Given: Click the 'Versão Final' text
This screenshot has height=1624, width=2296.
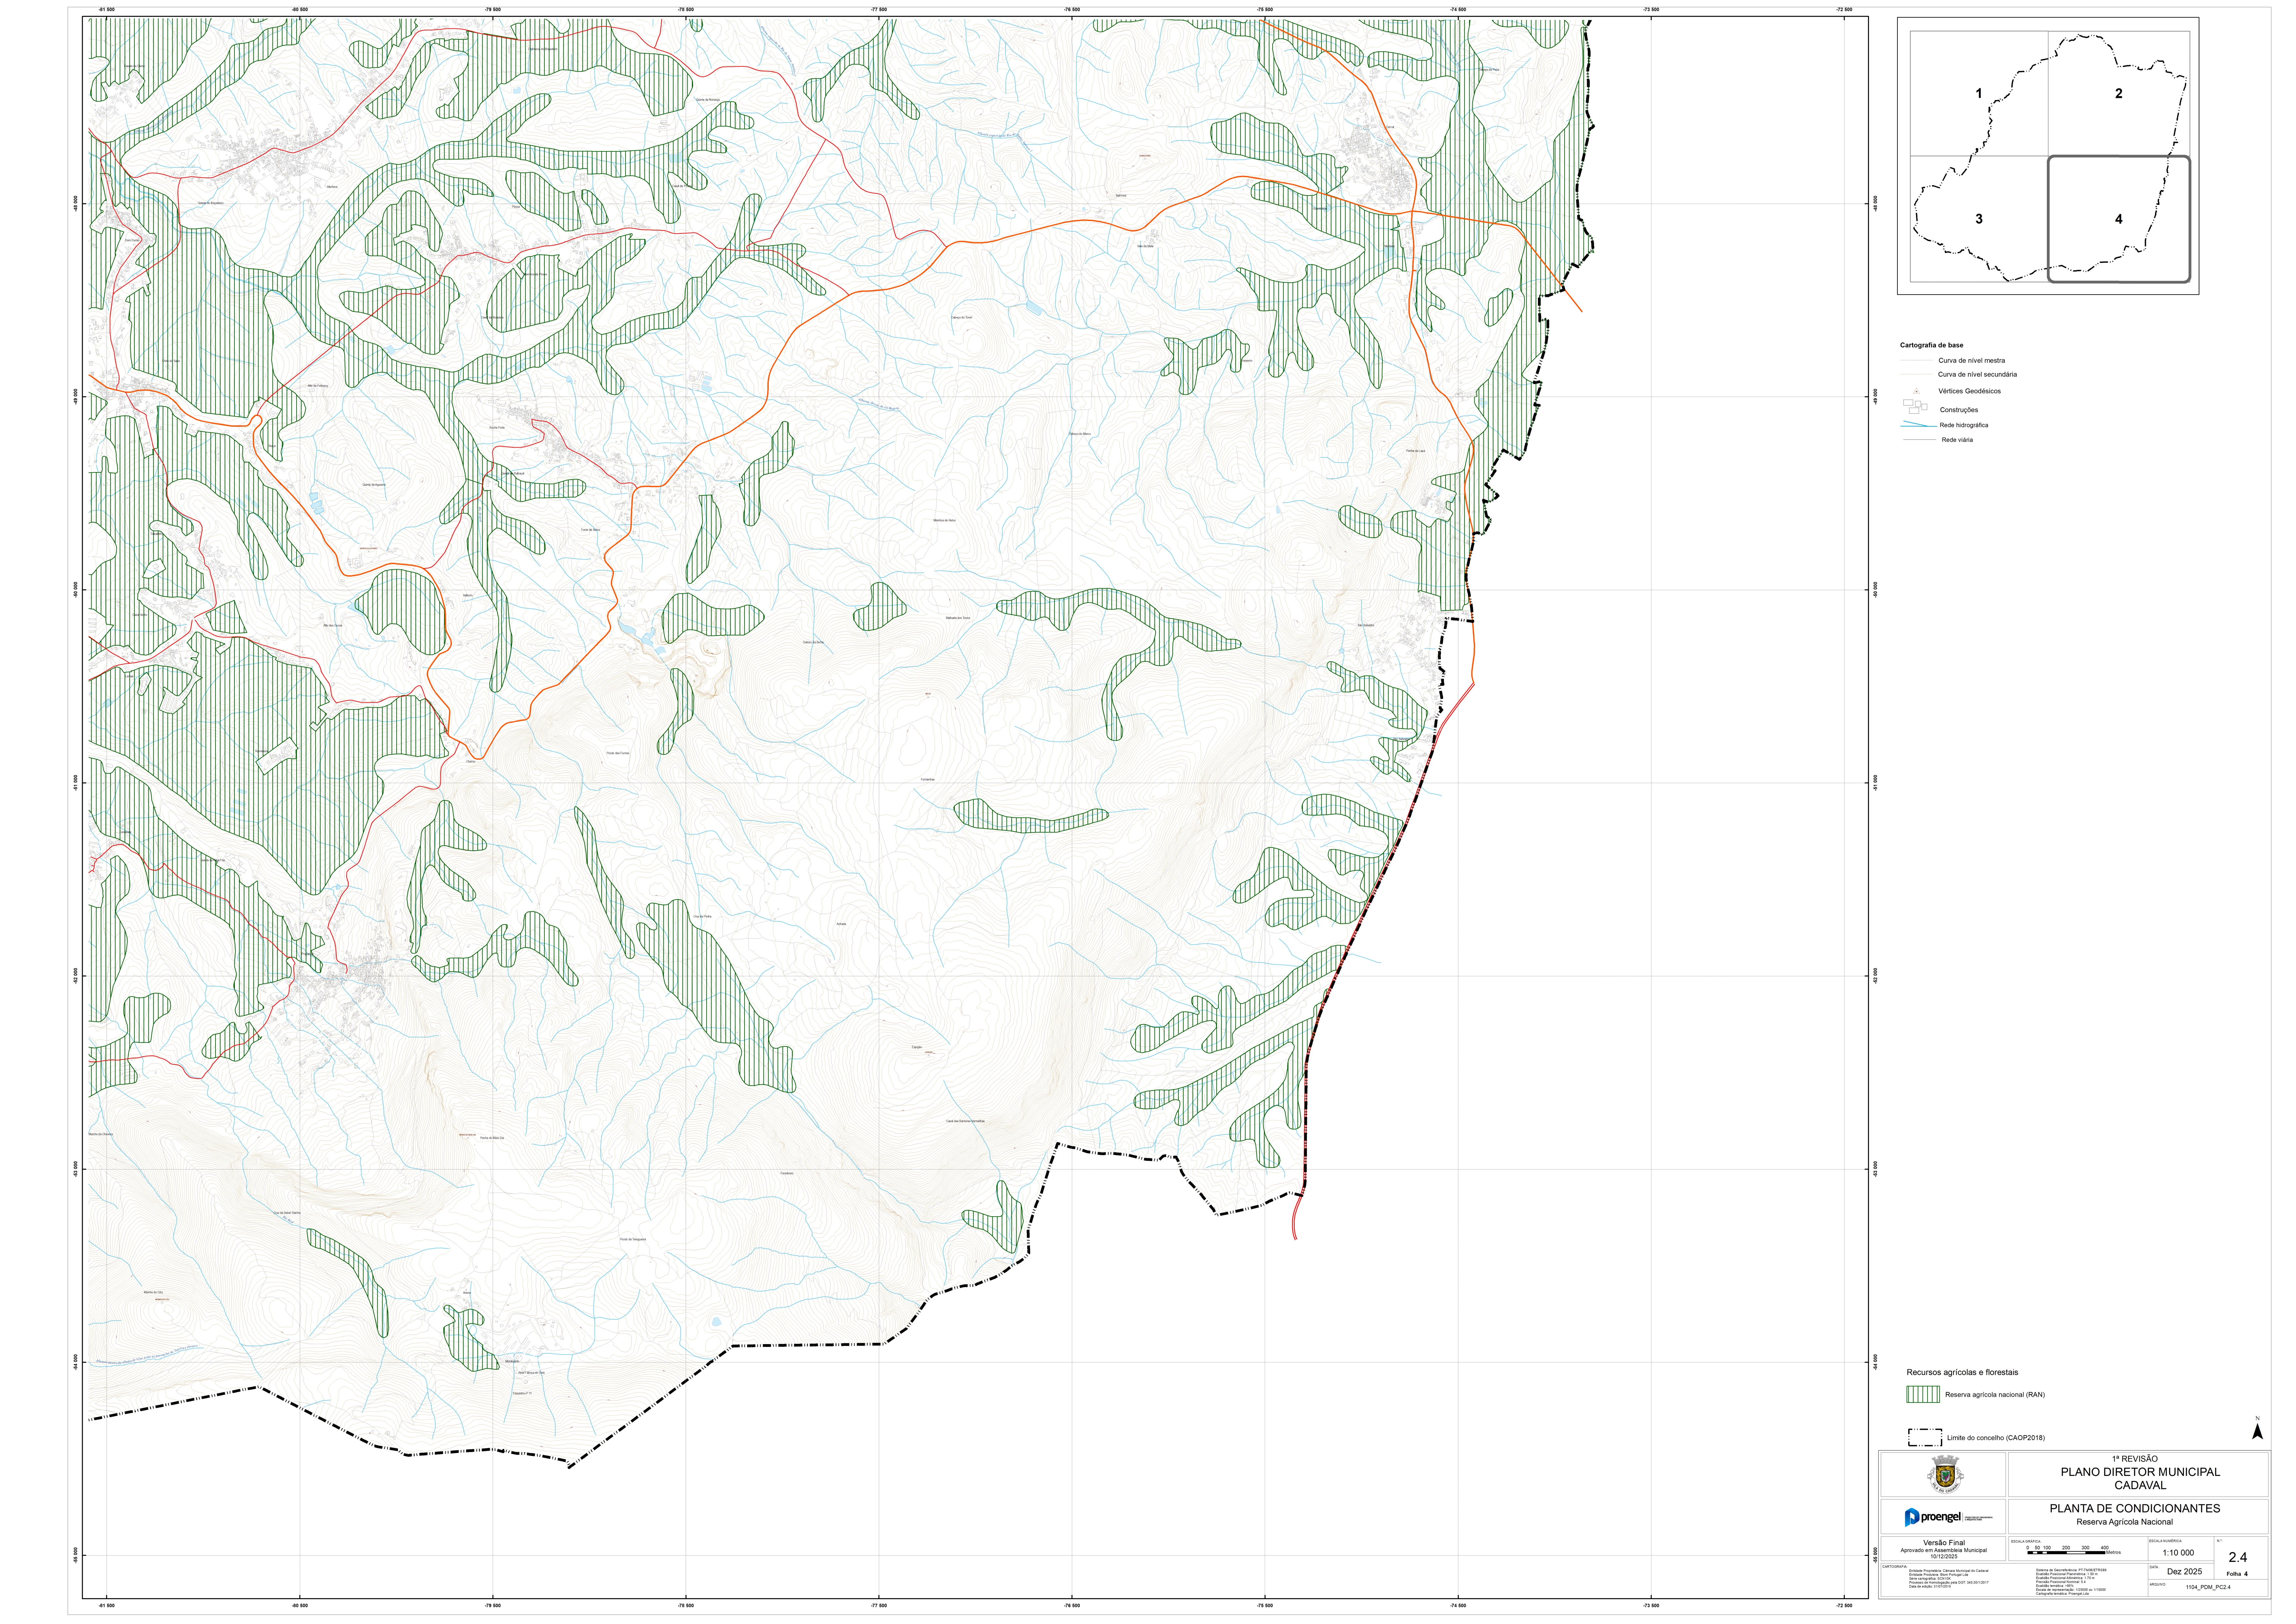Looking at the screenshot, I should [x=1944, y=1543].
